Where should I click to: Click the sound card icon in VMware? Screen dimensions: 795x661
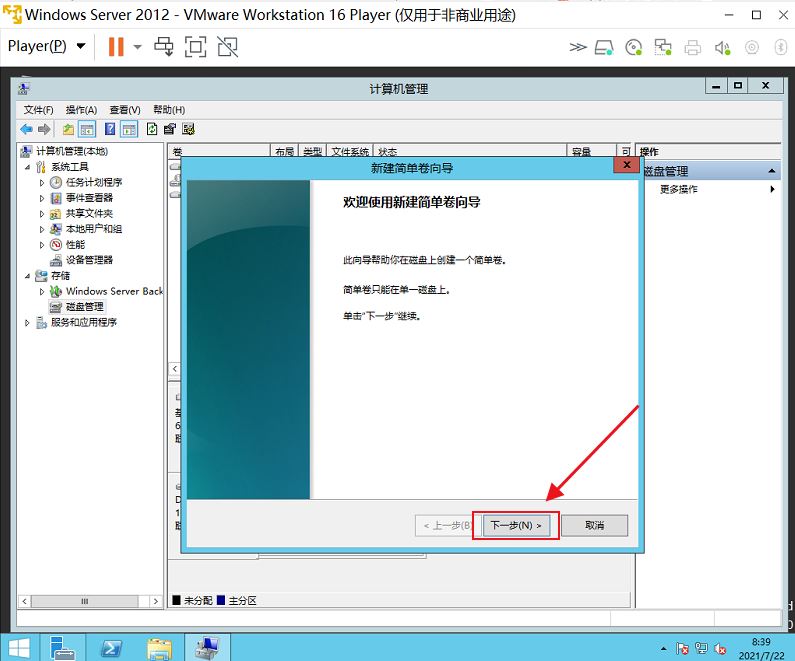(722, 48)
